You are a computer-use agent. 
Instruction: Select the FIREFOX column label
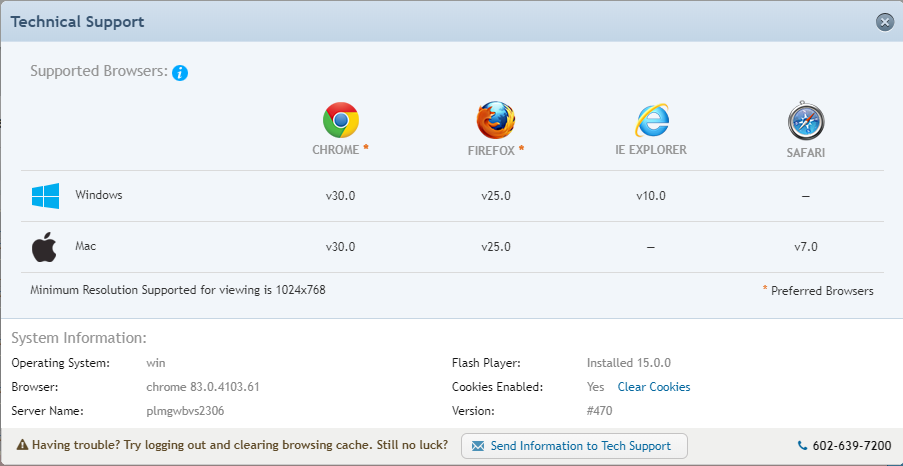click(492, 150)
